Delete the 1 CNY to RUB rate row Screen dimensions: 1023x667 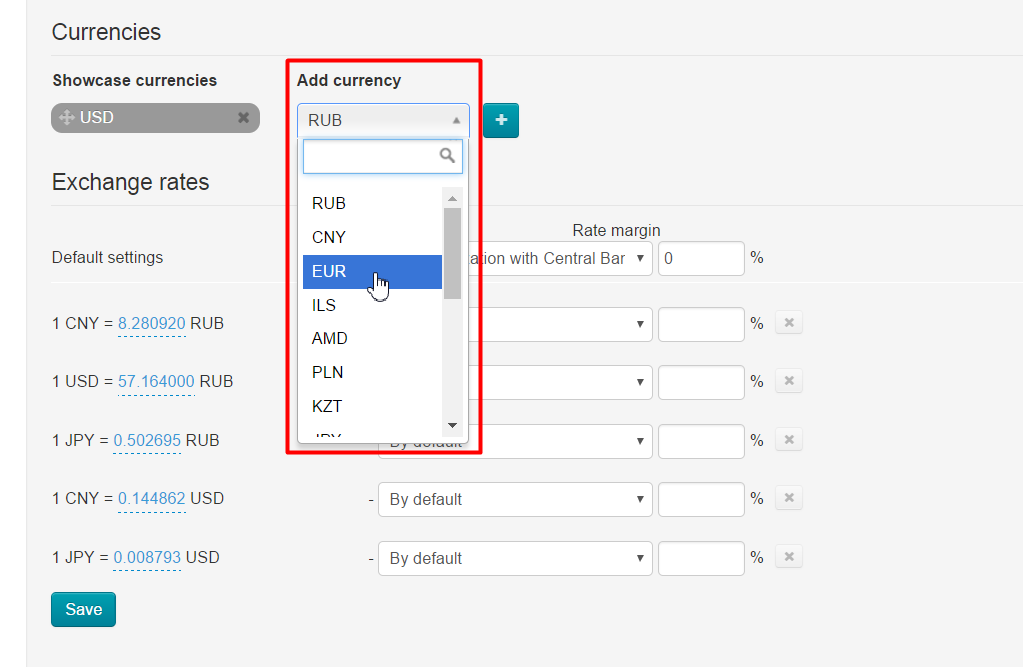click(x=789, y=322)
